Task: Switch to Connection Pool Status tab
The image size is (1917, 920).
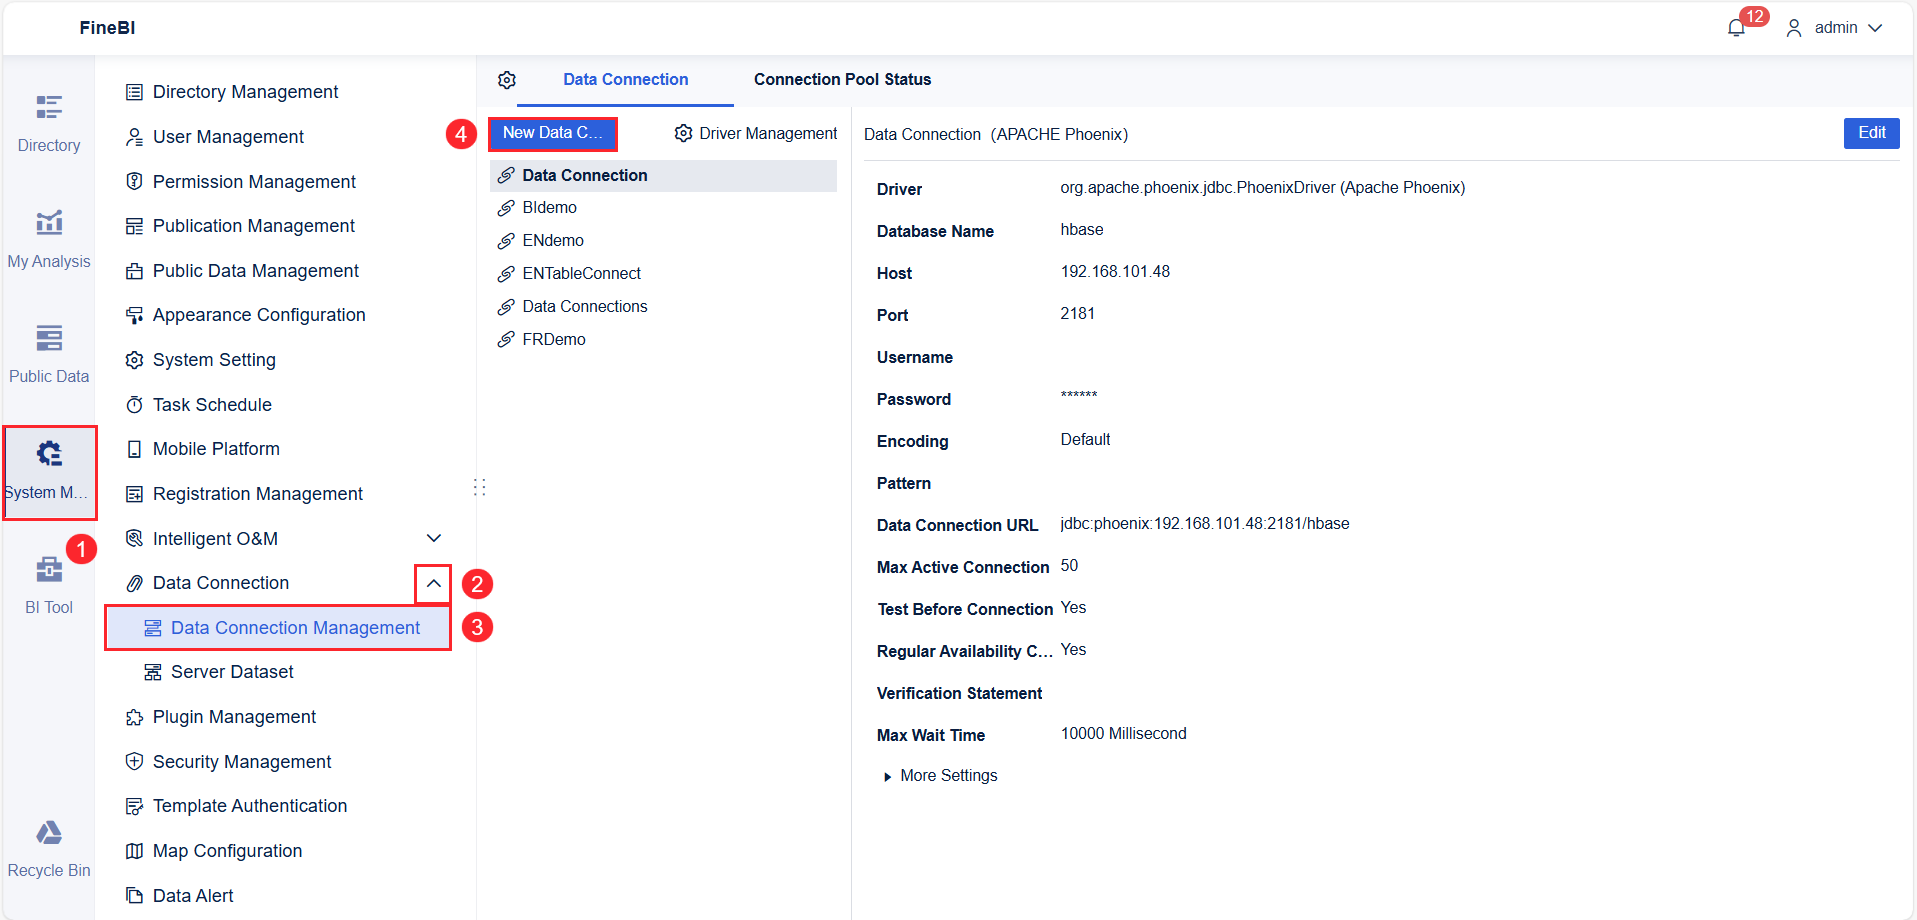Action: (842, 79)
